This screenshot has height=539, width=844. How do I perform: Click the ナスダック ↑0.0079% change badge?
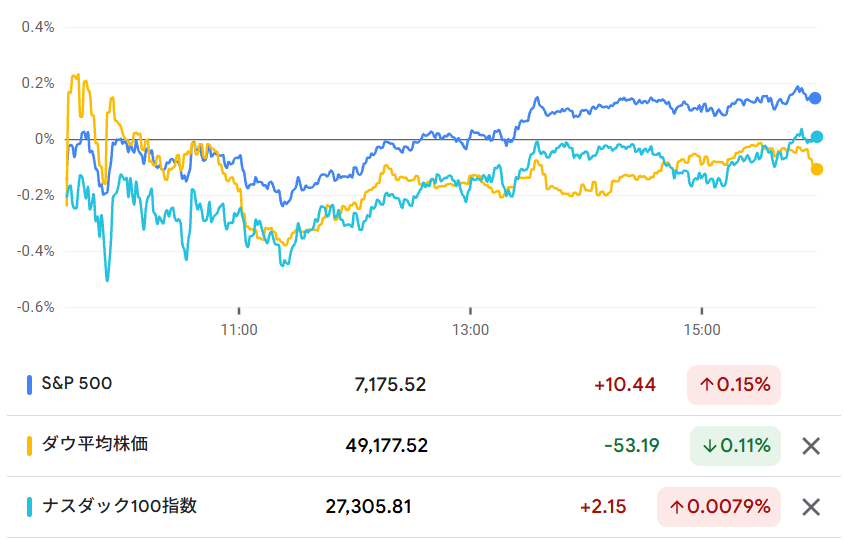(718, 507)
